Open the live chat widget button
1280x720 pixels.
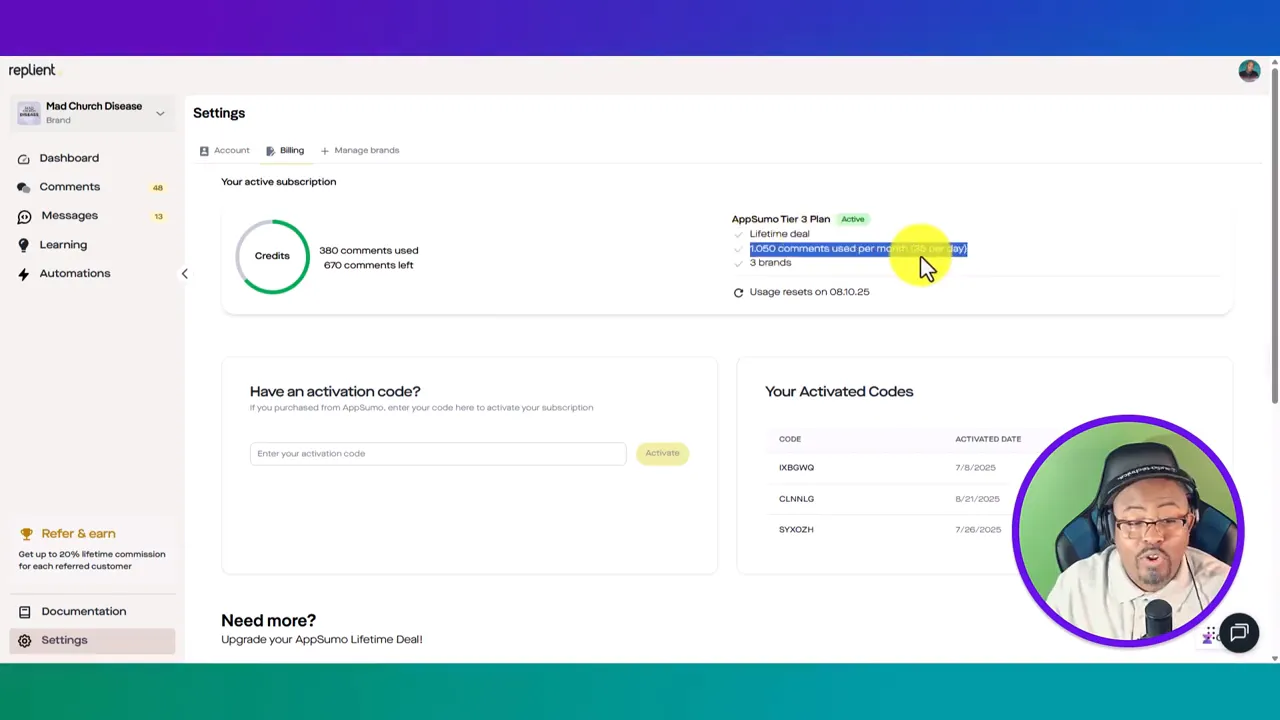[x=1239, y=632]
